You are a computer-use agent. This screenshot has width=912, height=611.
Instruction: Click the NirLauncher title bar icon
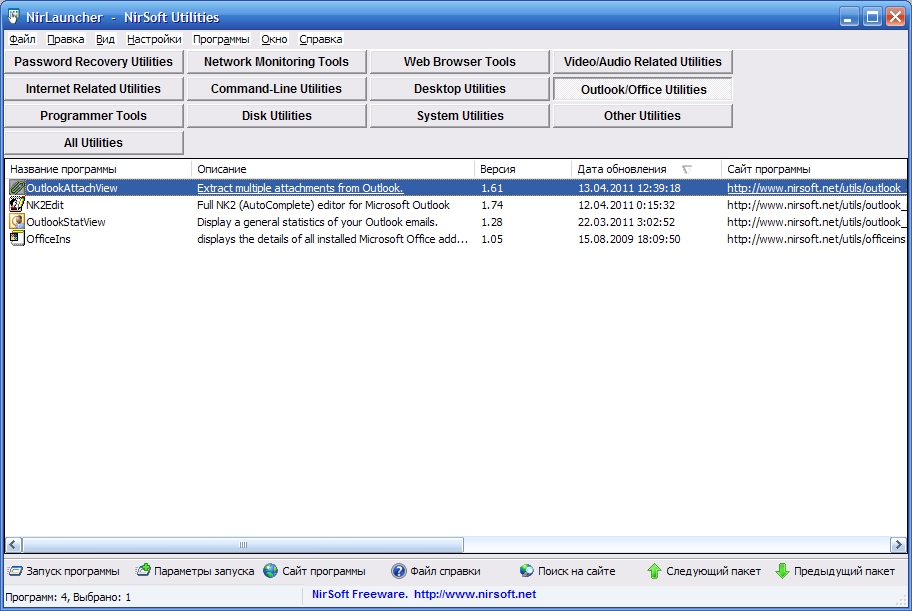(x=13, y=16)
